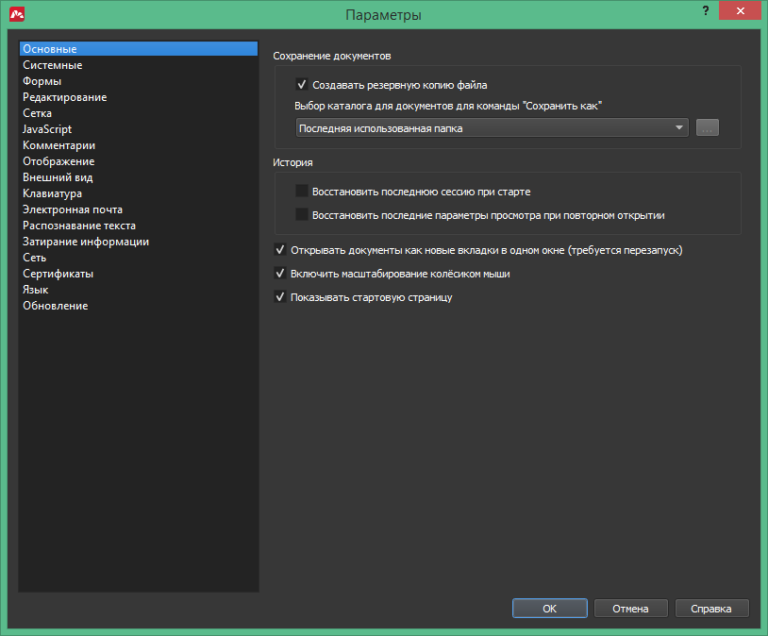Open the Формы settings category
This screenshot has height=636, width=768.
[139, 81]
